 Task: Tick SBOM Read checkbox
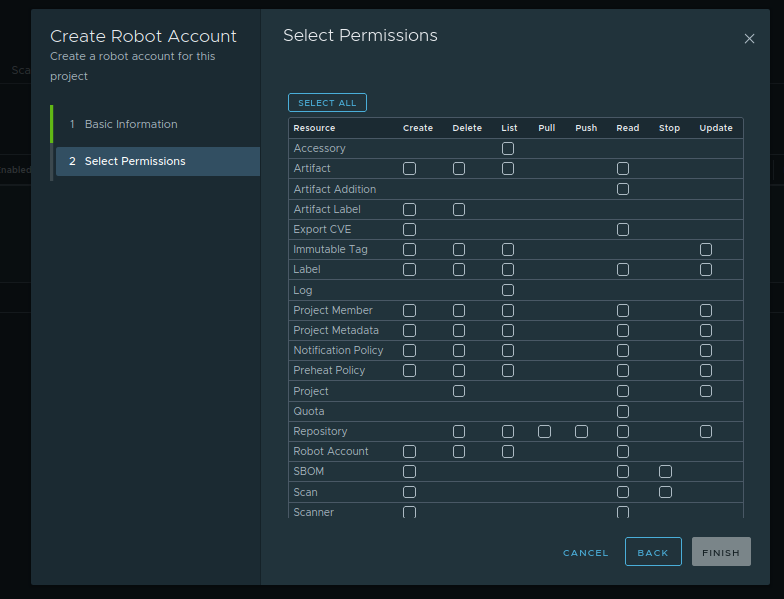point(623,472)
